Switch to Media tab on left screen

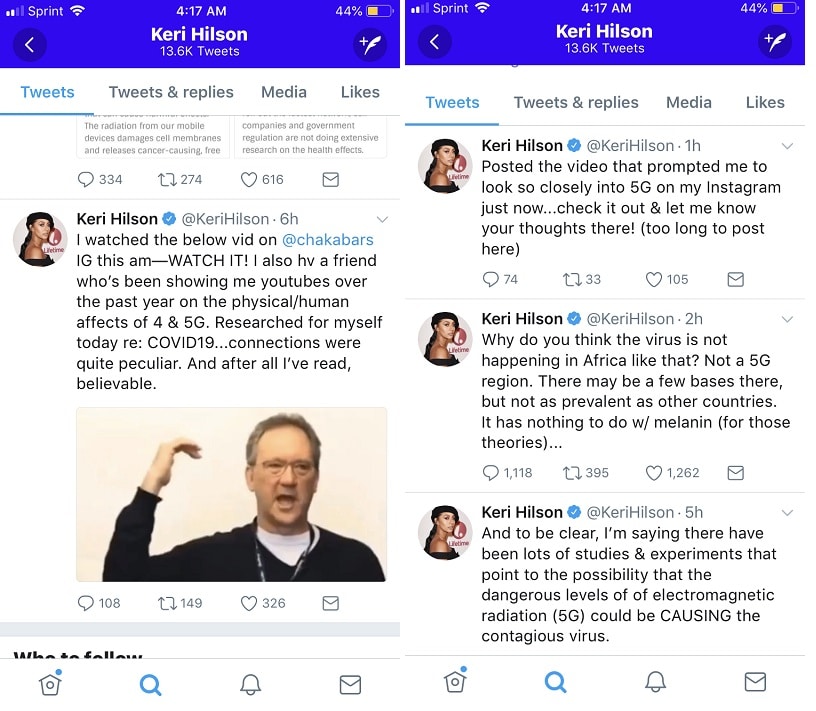pyautogui.click(x=284, y=92)
